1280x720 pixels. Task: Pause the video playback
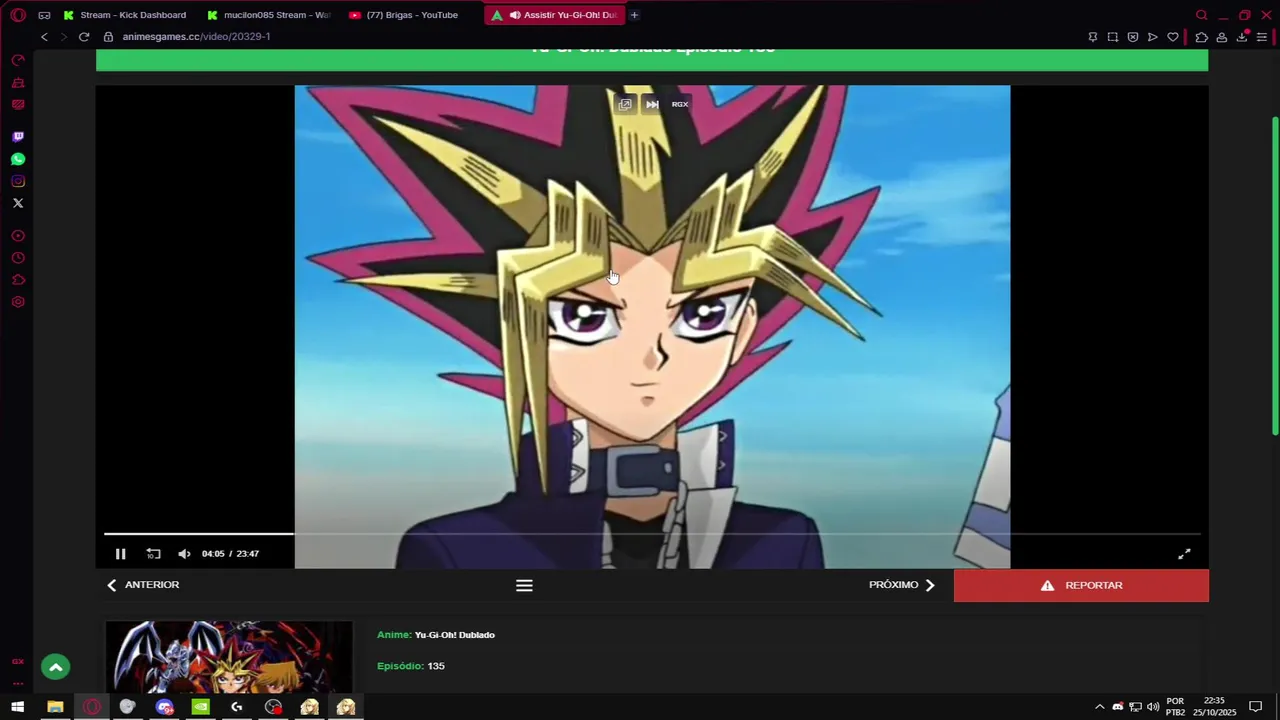120,554
